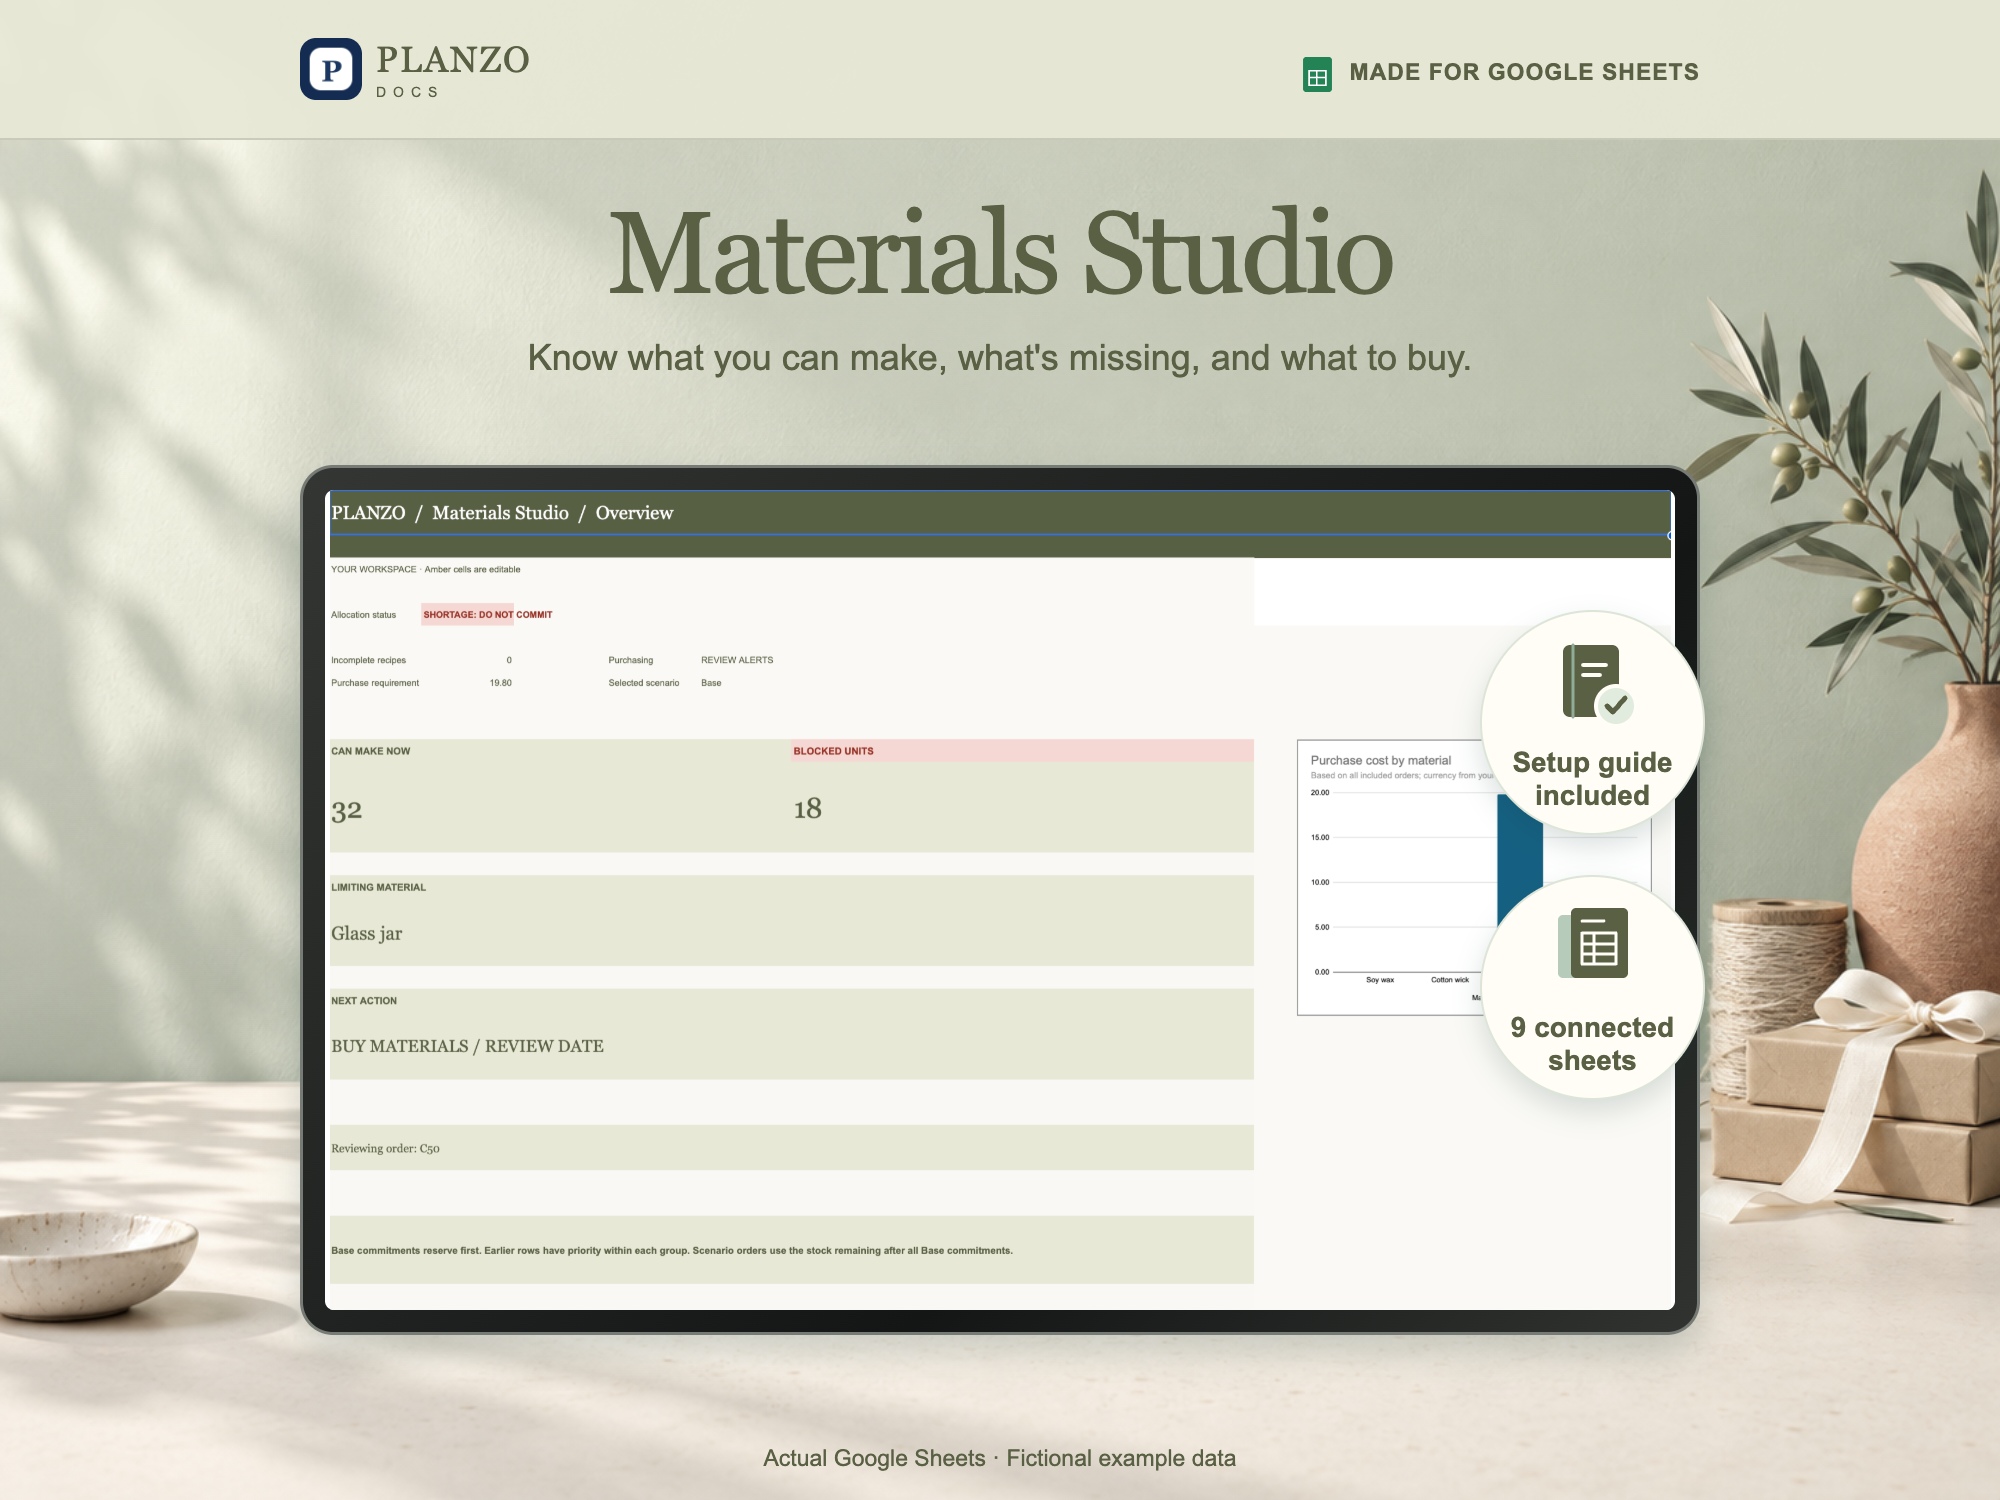The width and height of the screenshot is (2000, 1500).
Task: Select the 'PLANZO' breadcrumb in sheet header
Action: coord(368,513)
